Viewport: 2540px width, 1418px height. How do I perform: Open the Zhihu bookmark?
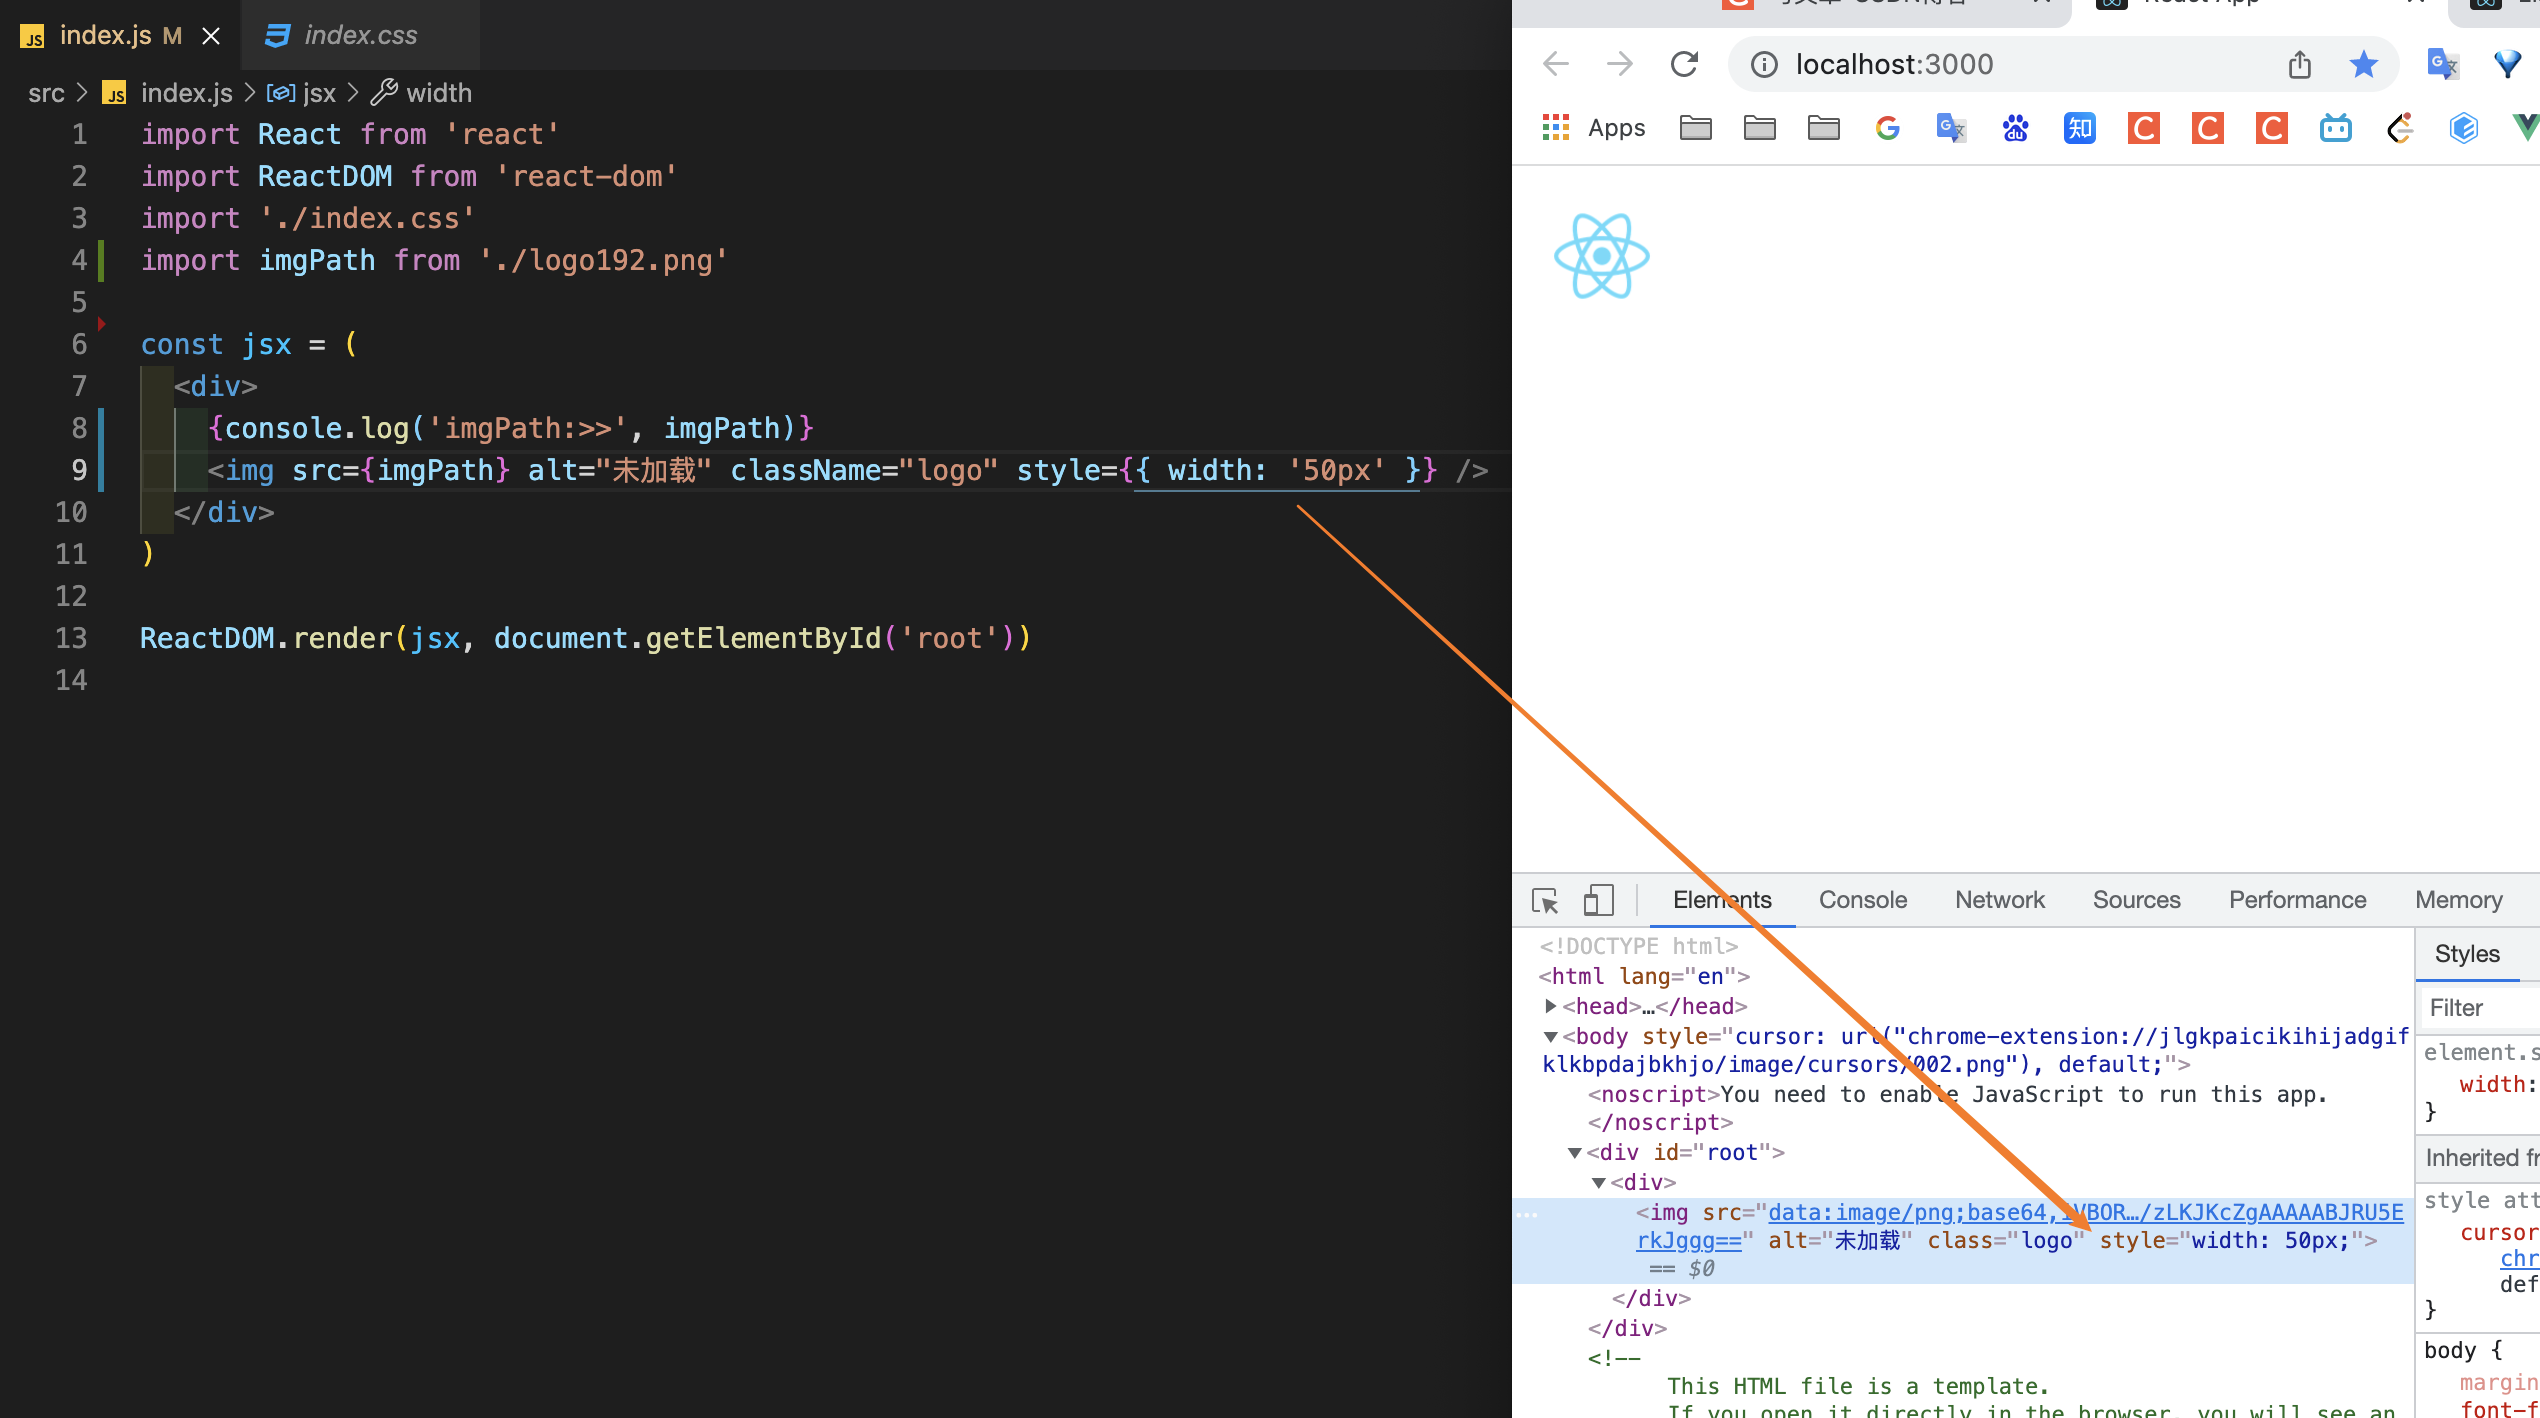click(x=2080, y=128)
